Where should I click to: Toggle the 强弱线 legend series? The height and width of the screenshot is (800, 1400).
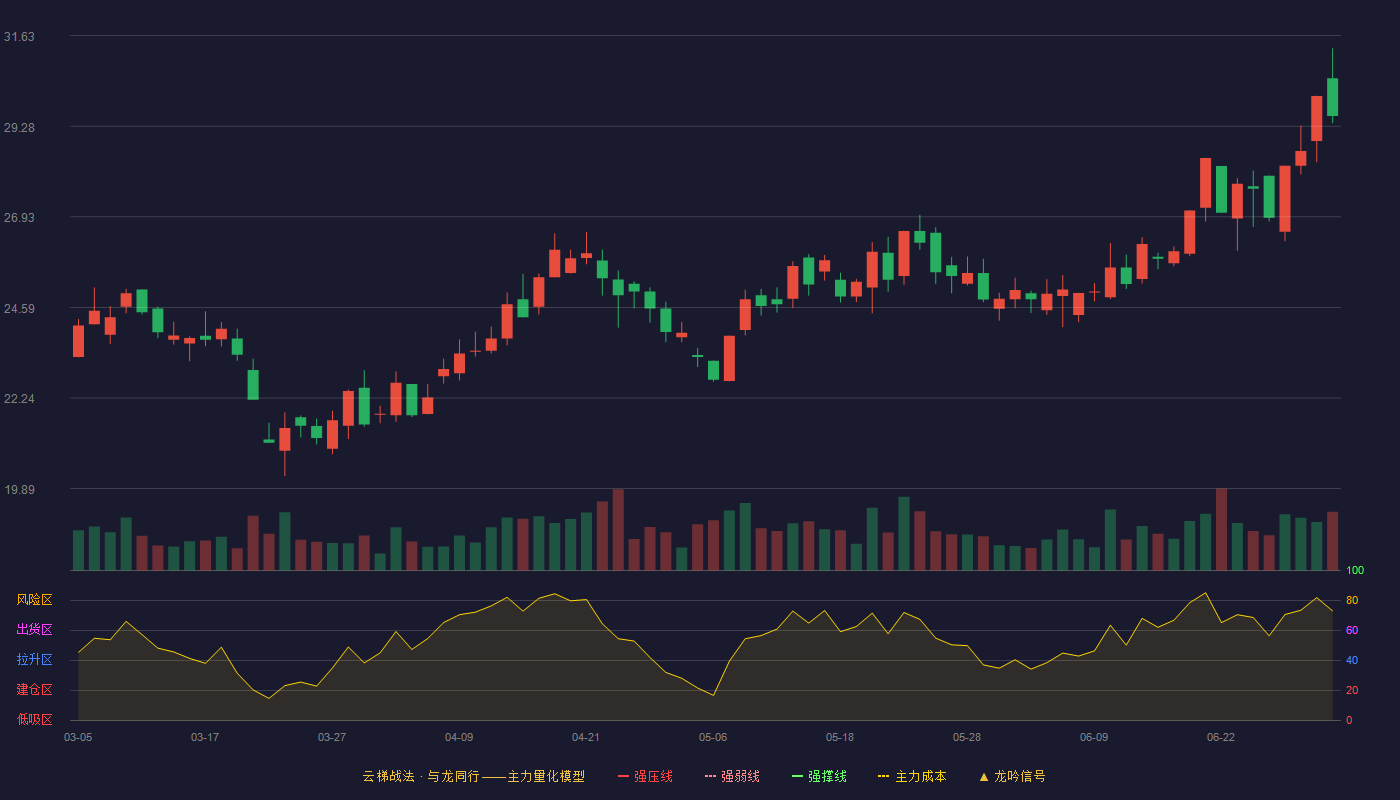[732, 776]
